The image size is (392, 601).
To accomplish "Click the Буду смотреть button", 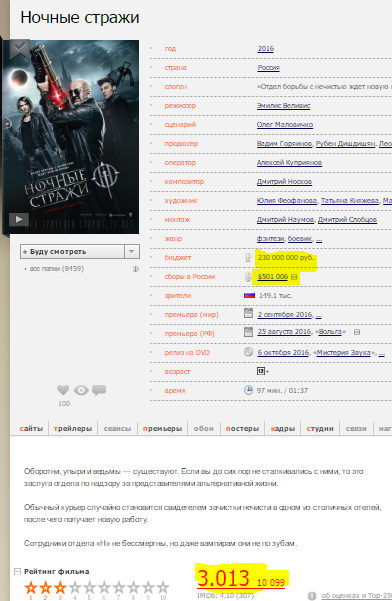I will coord(72,251).
